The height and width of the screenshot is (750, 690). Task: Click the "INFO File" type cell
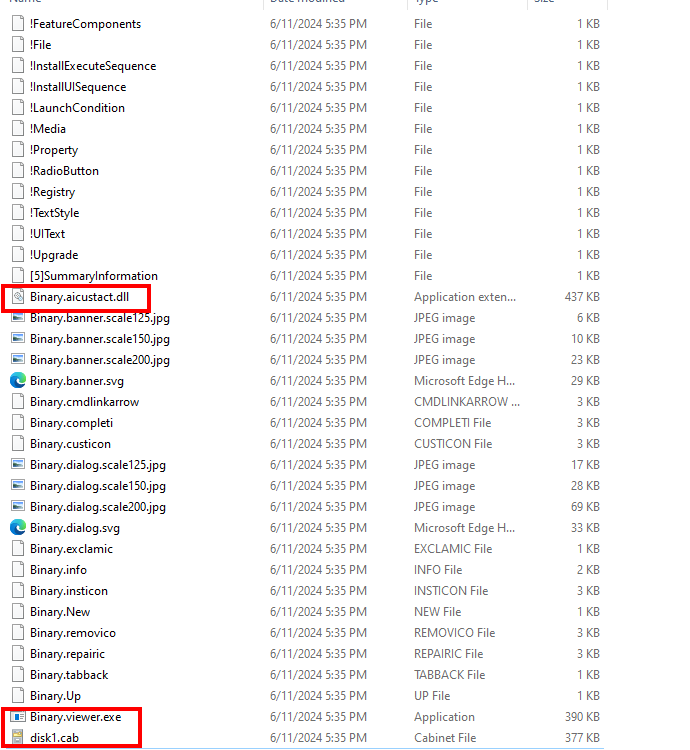click(438, 570)
